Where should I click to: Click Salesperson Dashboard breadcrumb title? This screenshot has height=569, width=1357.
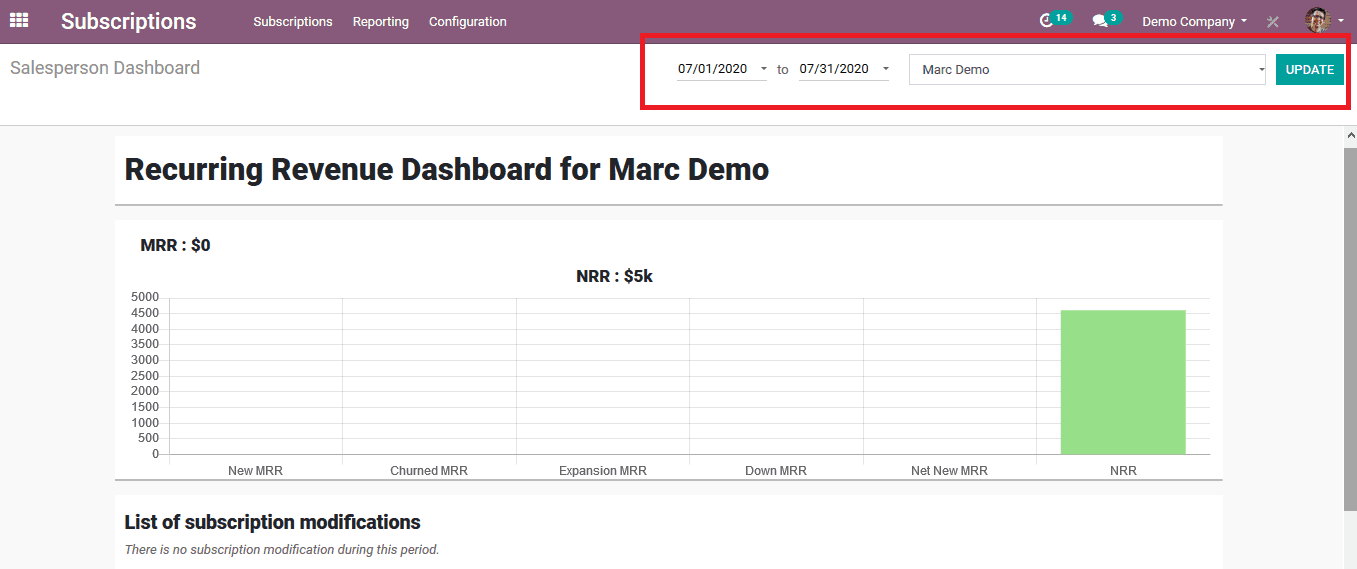coord(105,68)
